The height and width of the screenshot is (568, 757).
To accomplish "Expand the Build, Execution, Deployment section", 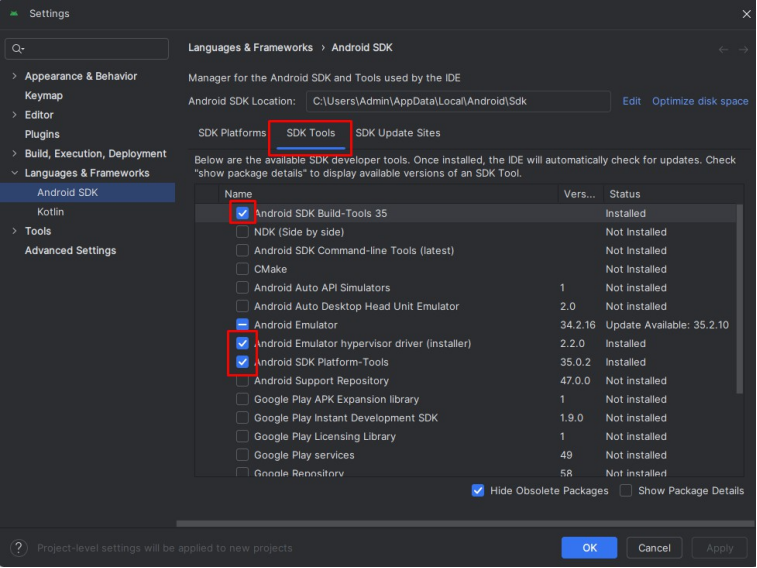I will click(14, 154).
